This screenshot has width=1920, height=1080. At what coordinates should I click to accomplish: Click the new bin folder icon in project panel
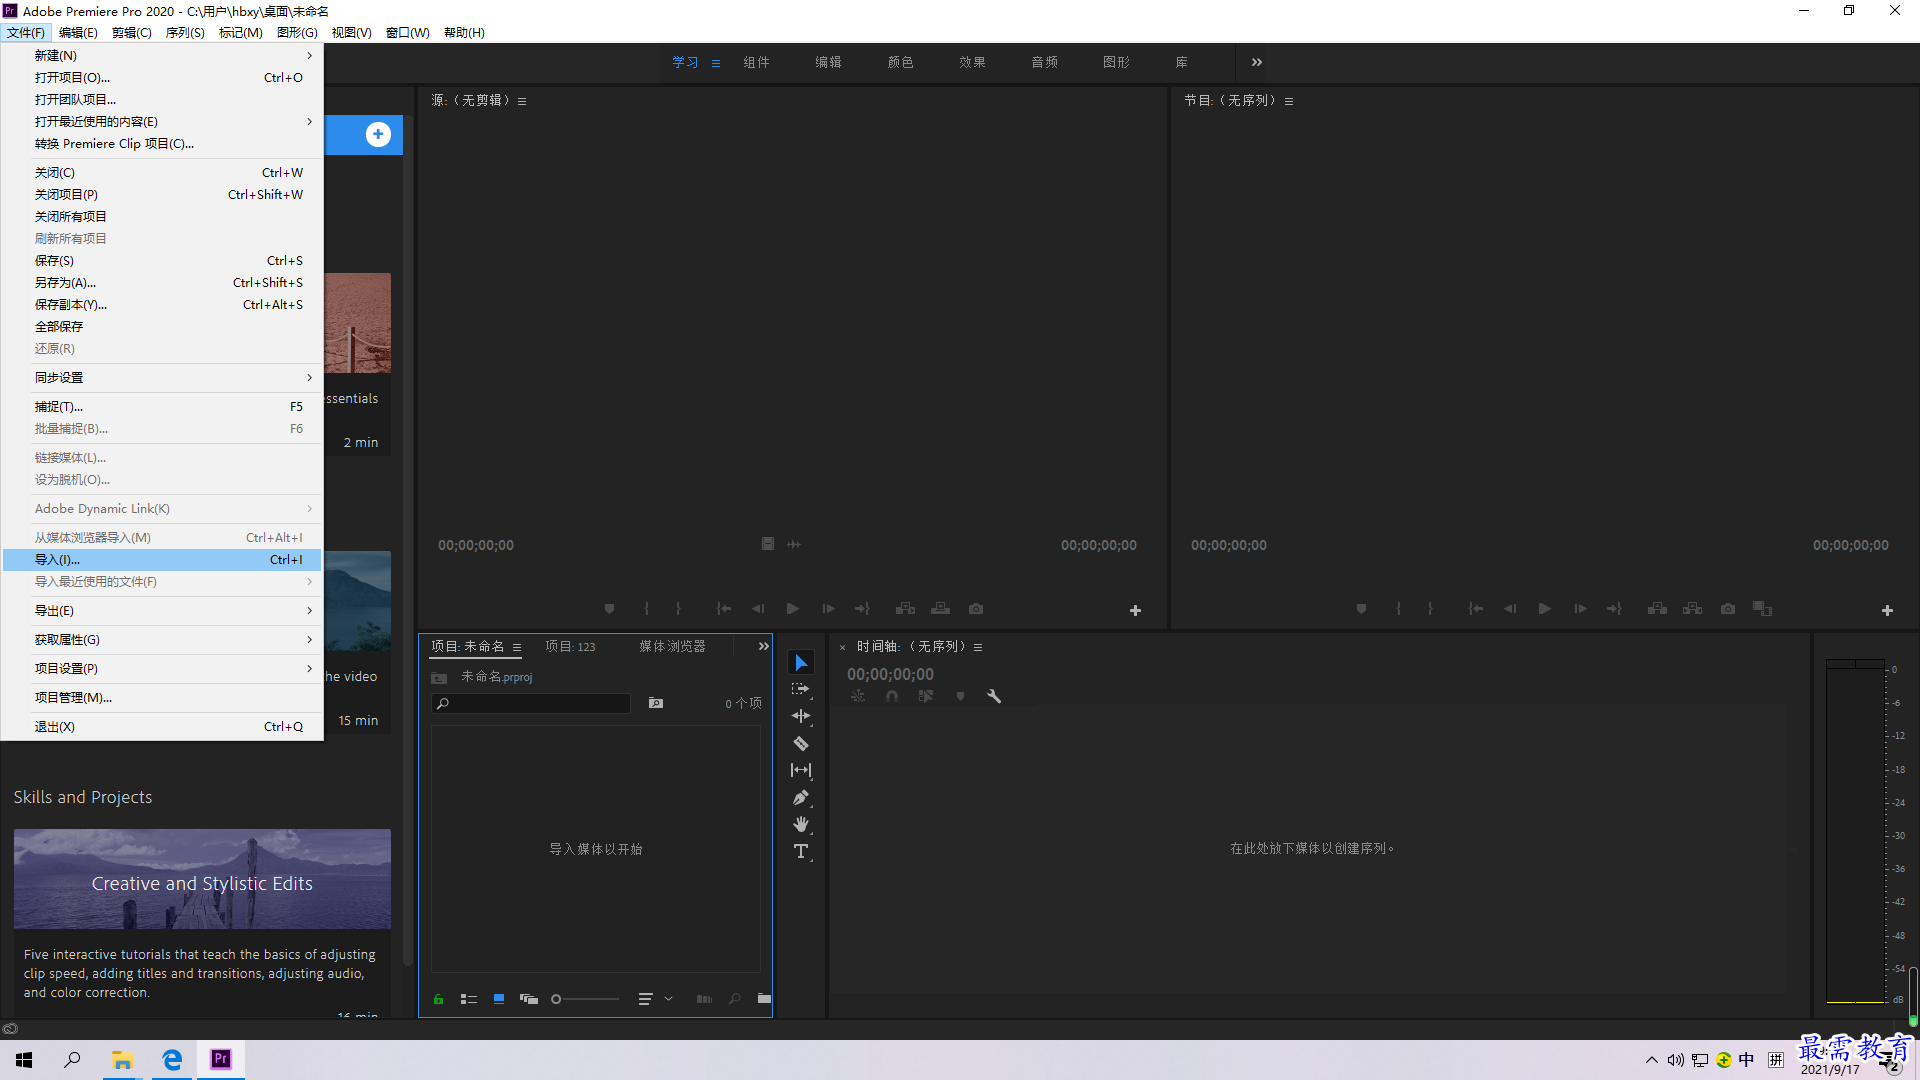point(764,998)
